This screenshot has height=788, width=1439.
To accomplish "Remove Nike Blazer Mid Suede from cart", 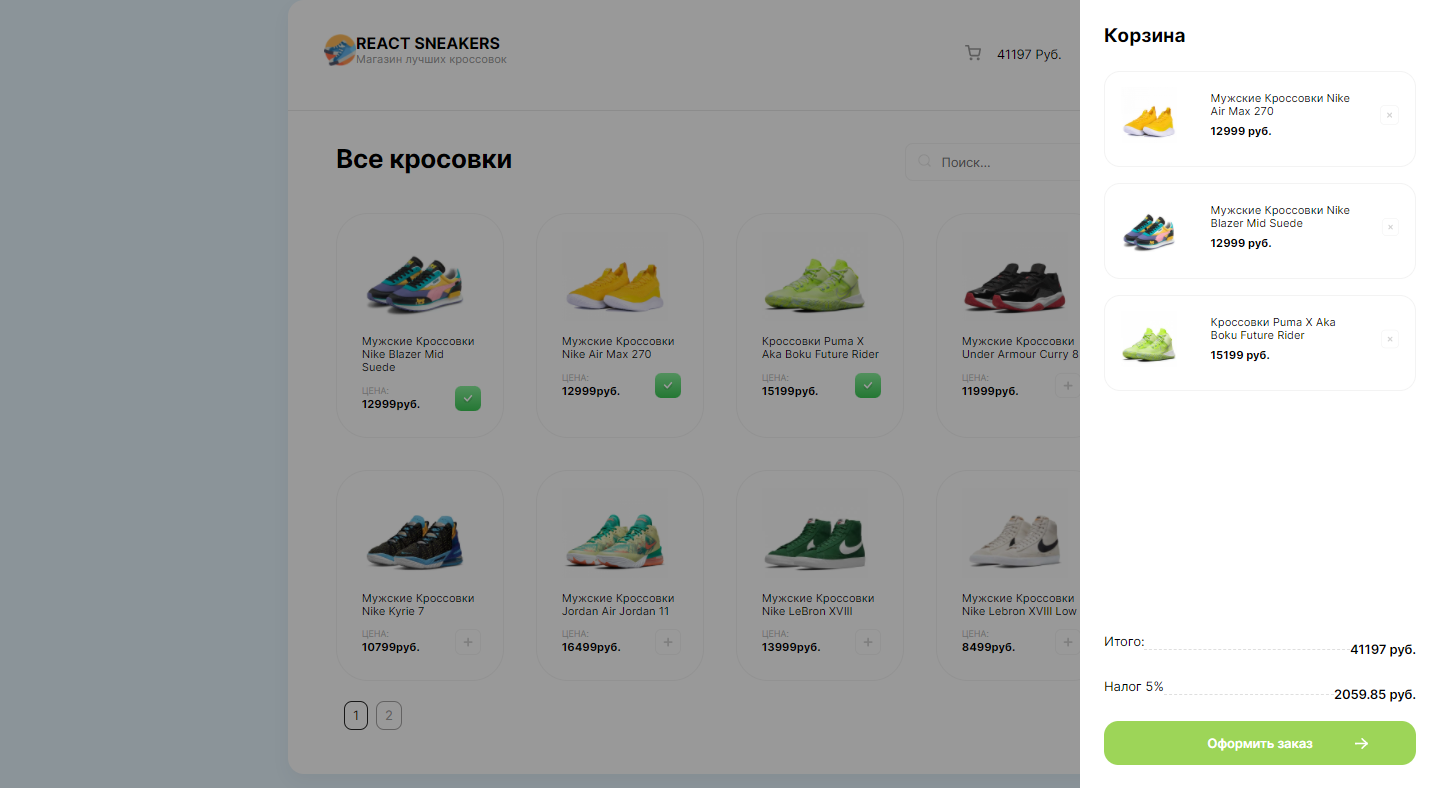I will click(x=1389, y=227).
